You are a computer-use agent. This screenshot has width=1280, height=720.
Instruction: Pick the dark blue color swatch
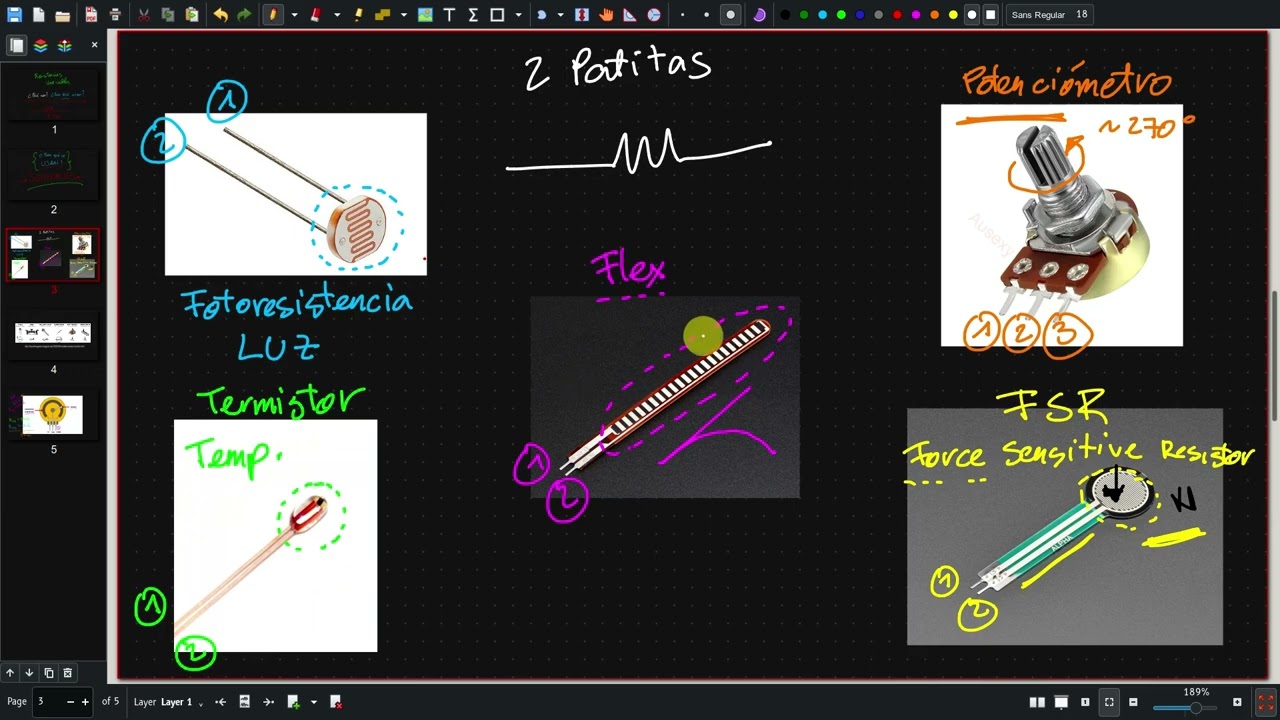point(860,15)
